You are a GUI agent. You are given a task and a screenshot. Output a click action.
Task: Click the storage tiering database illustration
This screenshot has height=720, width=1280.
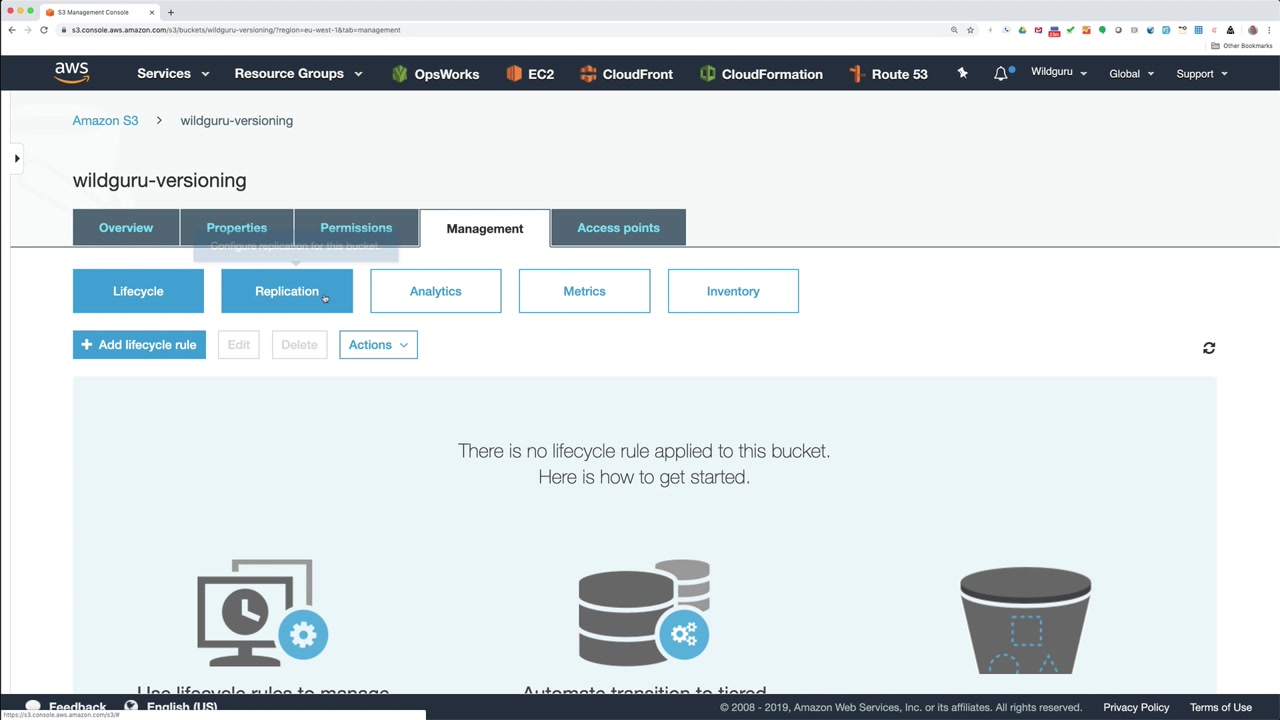[644, 613]
